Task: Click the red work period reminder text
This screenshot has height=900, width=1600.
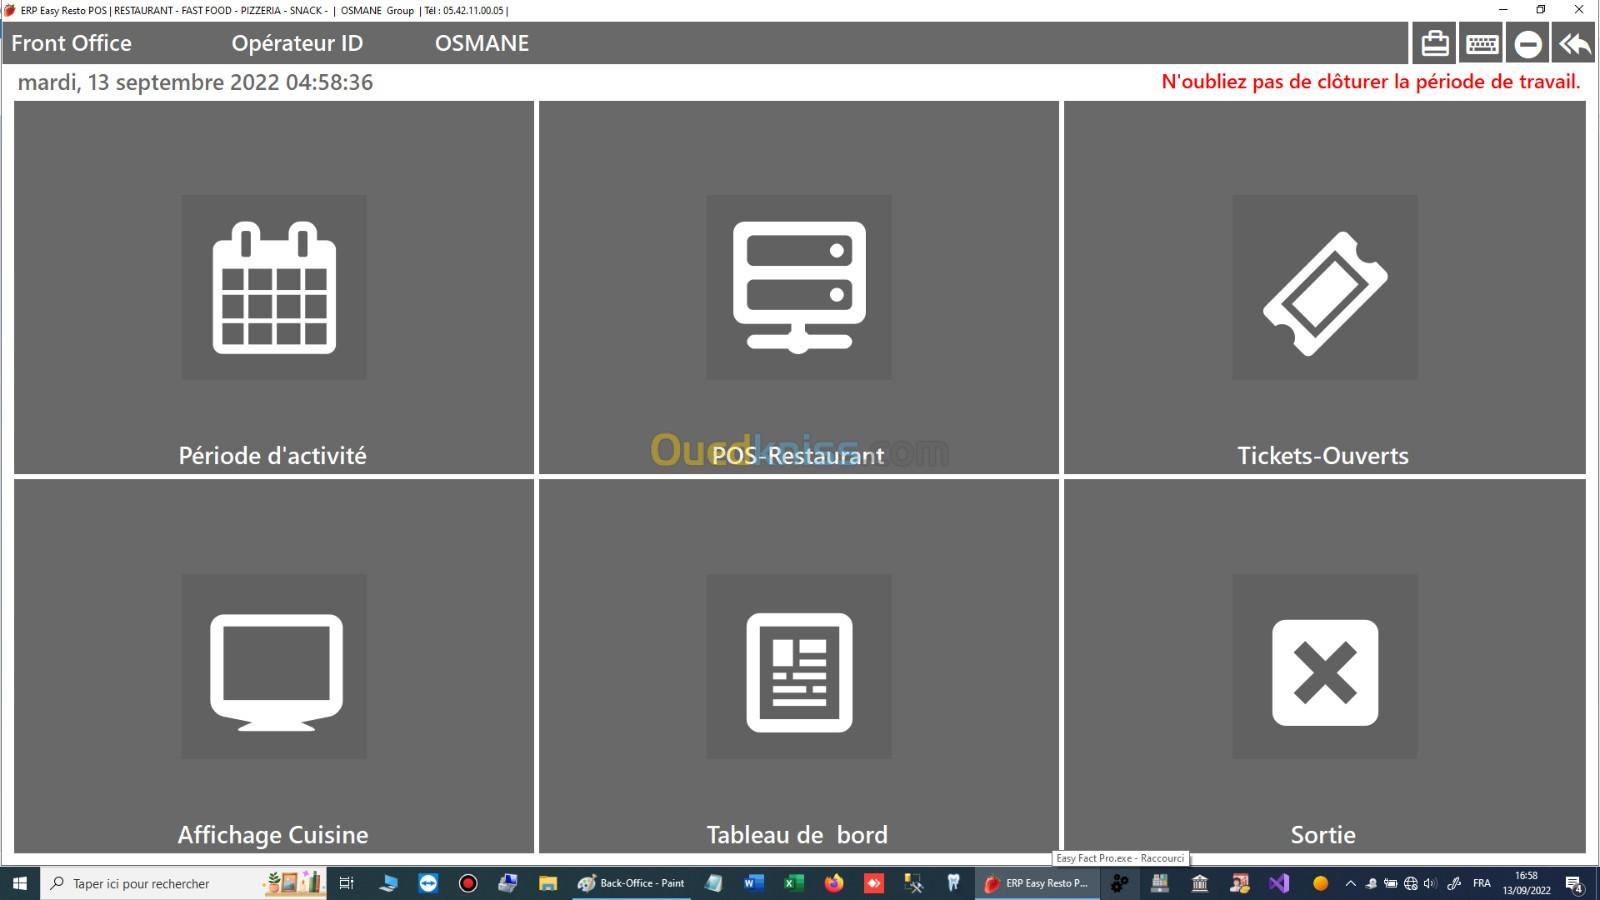Action: [1370, 82]
